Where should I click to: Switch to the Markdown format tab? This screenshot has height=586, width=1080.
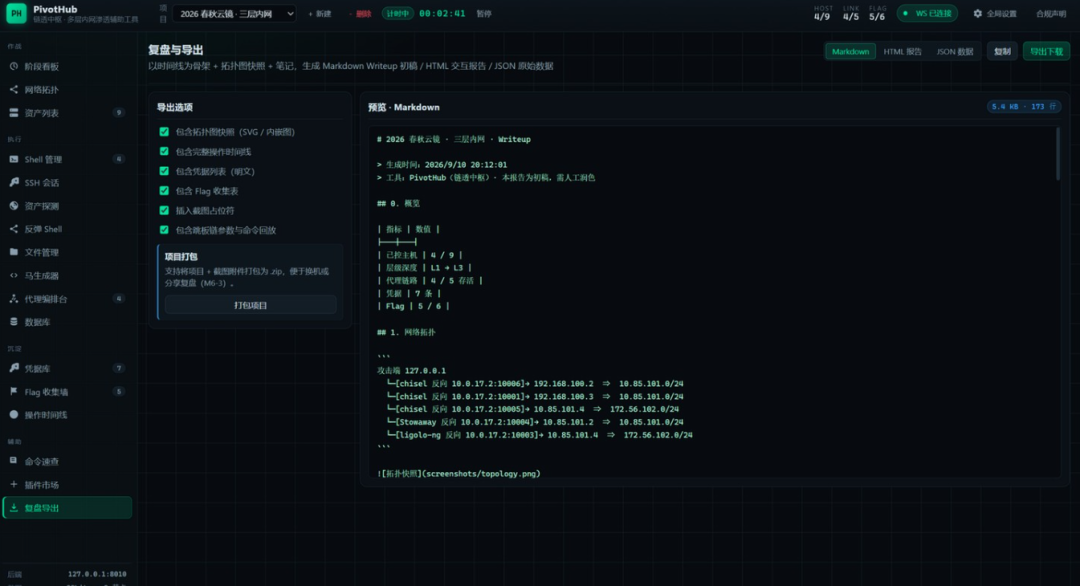point(850,52)
